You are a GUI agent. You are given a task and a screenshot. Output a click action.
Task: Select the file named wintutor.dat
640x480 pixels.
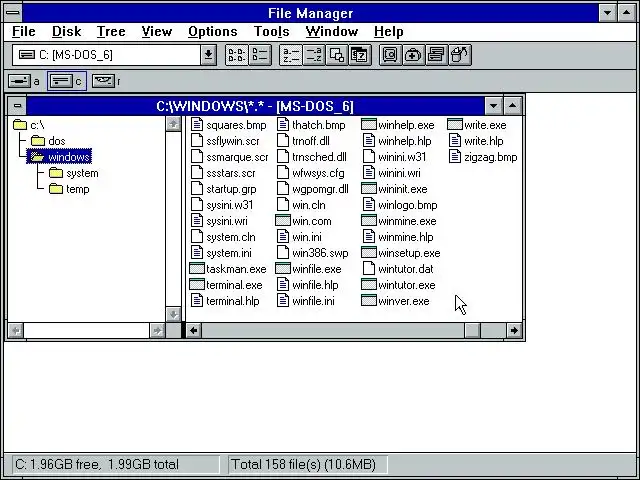coord(405,269)
